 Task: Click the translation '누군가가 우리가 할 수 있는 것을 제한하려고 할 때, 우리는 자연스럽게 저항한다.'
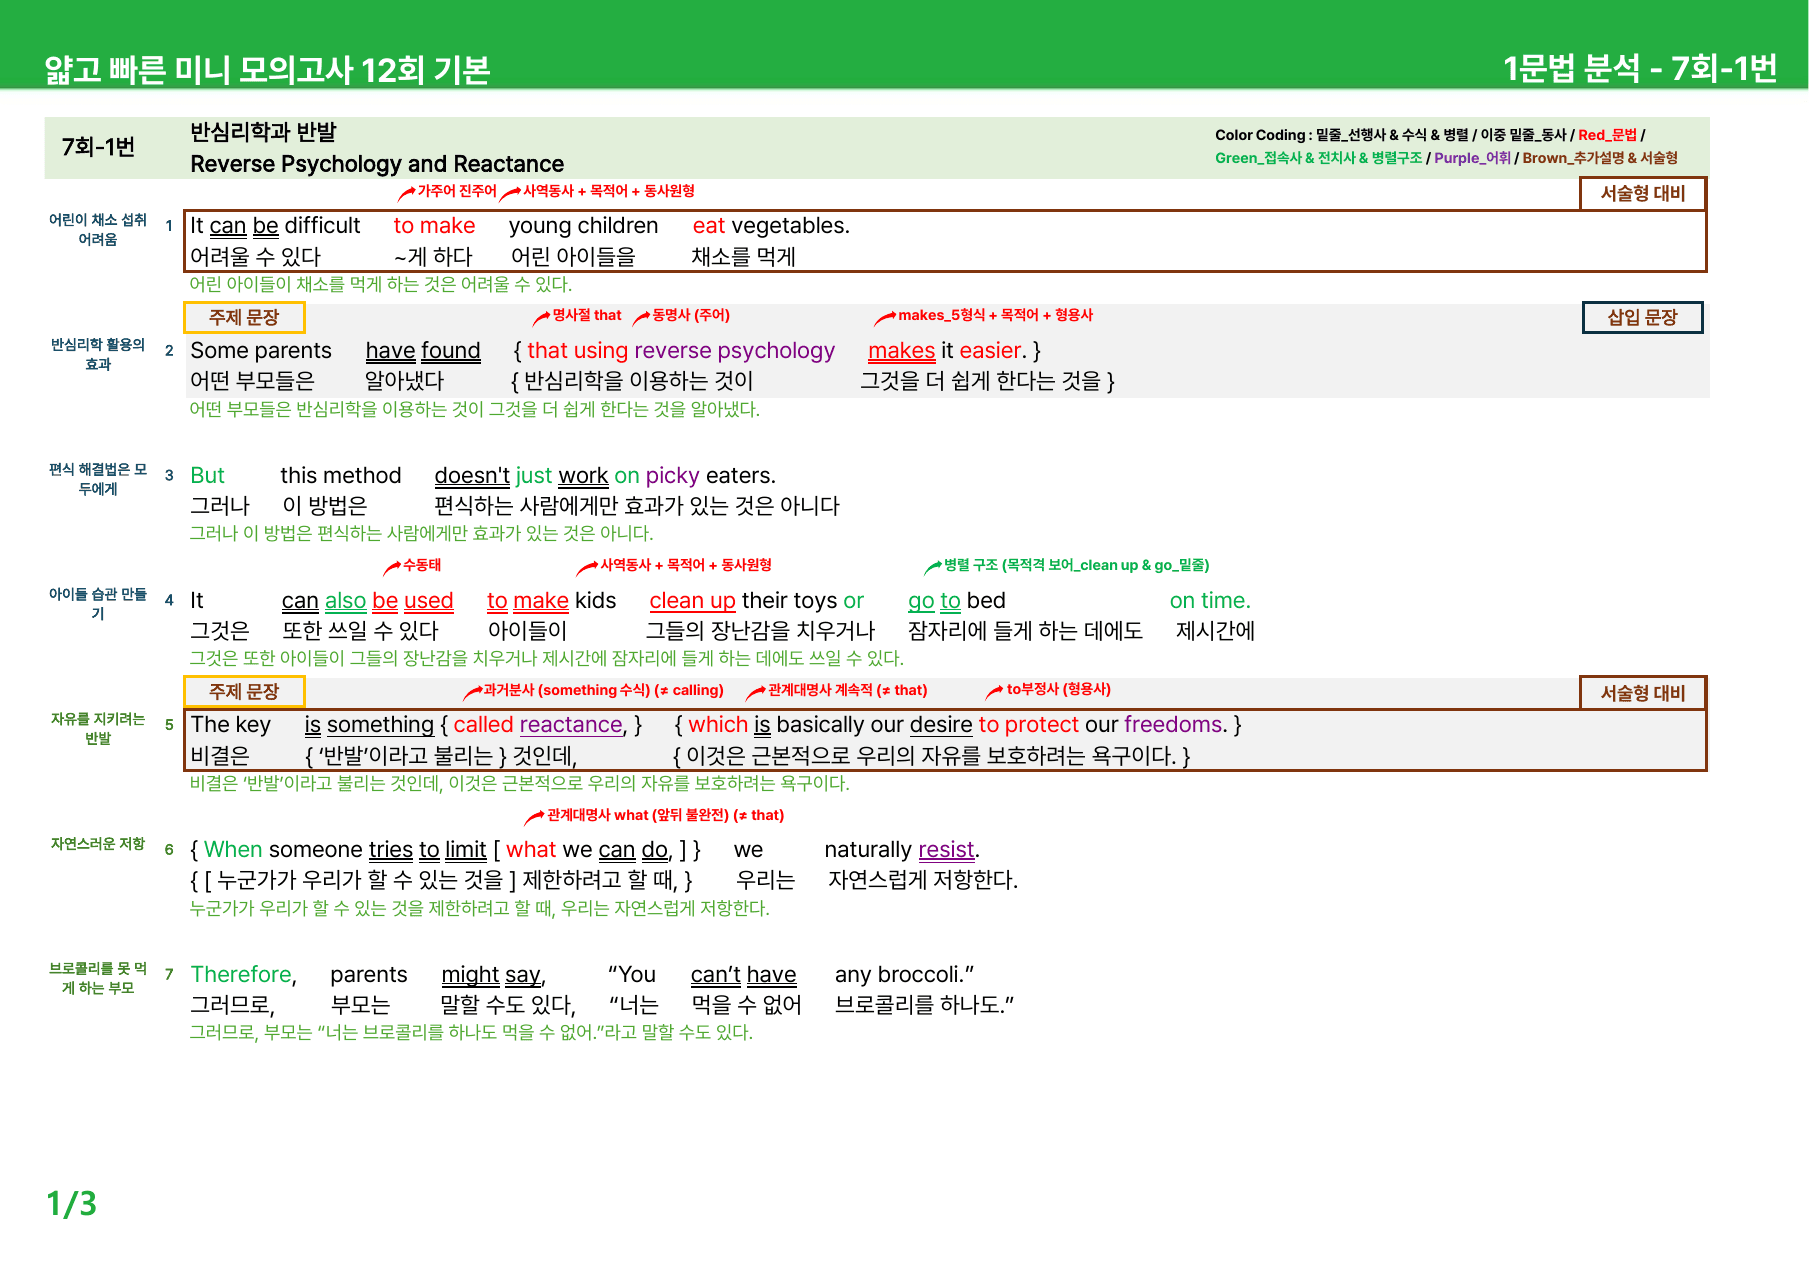[480, 909]
